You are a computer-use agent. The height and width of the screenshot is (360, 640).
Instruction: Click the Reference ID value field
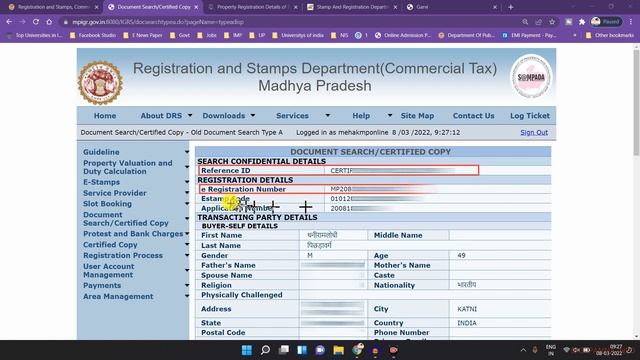point(402,171)
